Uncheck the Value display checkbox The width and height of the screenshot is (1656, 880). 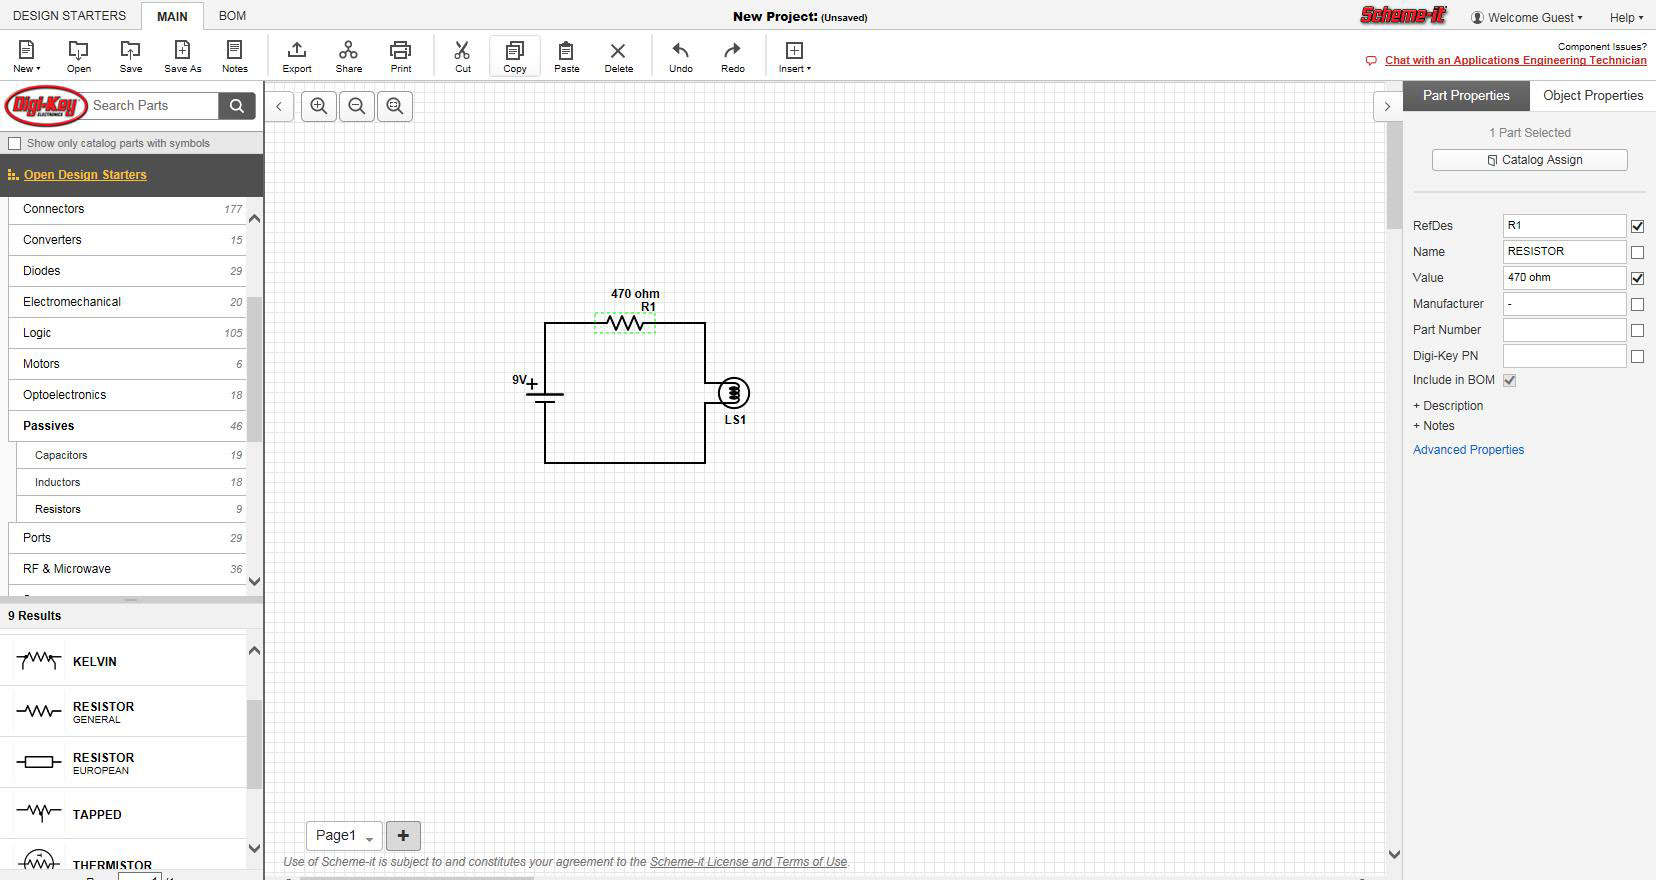click(x=1637, y=278)
